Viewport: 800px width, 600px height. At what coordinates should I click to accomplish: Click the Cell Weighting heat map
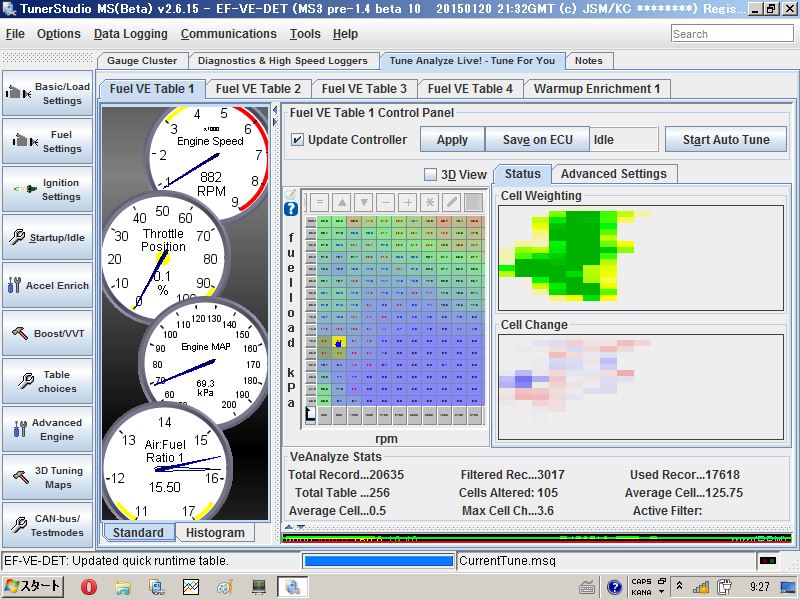pyautogui.click(x=641, y=258)
